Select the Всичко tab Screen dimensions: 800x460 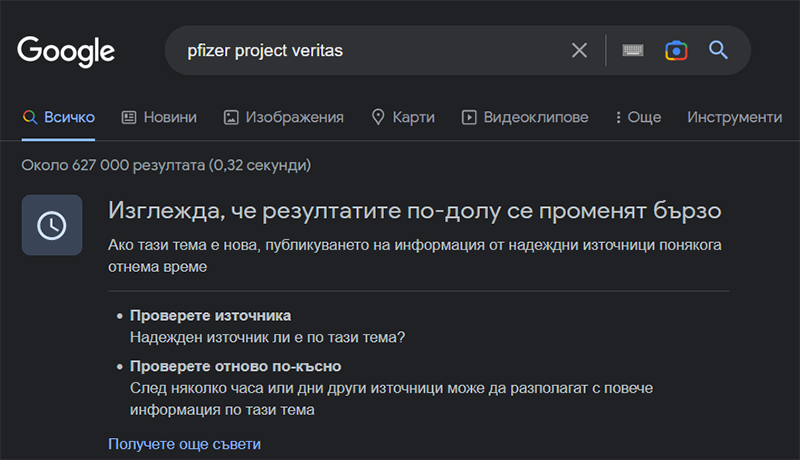59,117
